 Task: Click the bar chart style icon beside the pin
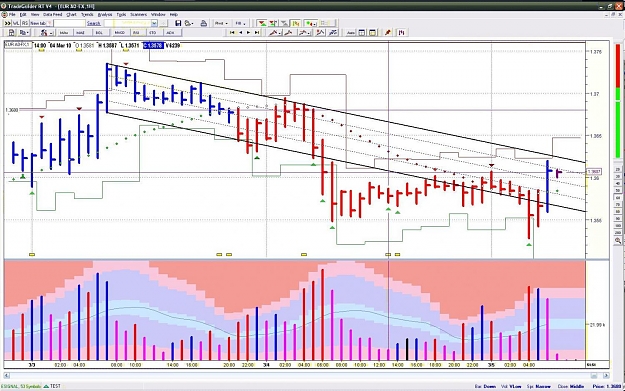pos(401,33)
